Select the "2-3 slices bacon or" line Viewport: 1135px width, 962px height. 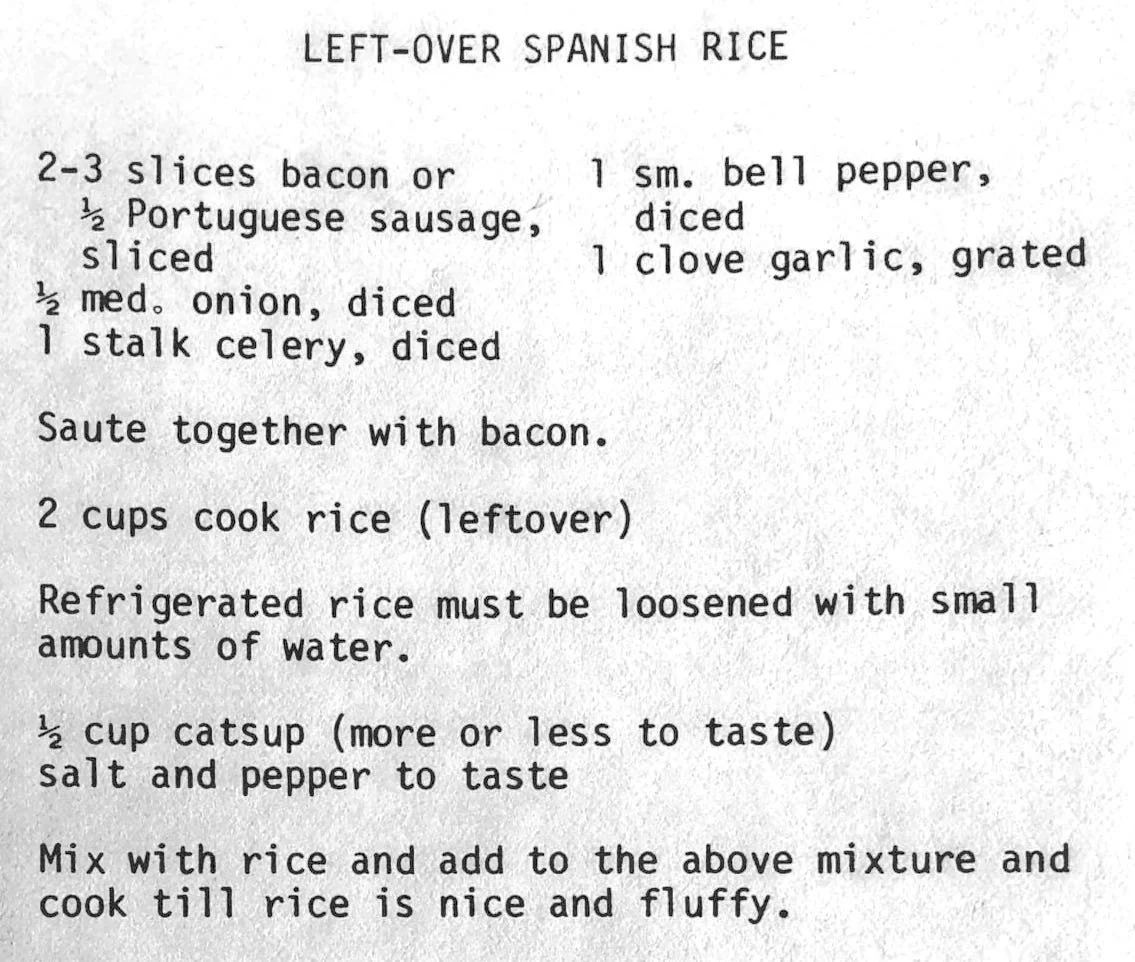click(246, 174)
